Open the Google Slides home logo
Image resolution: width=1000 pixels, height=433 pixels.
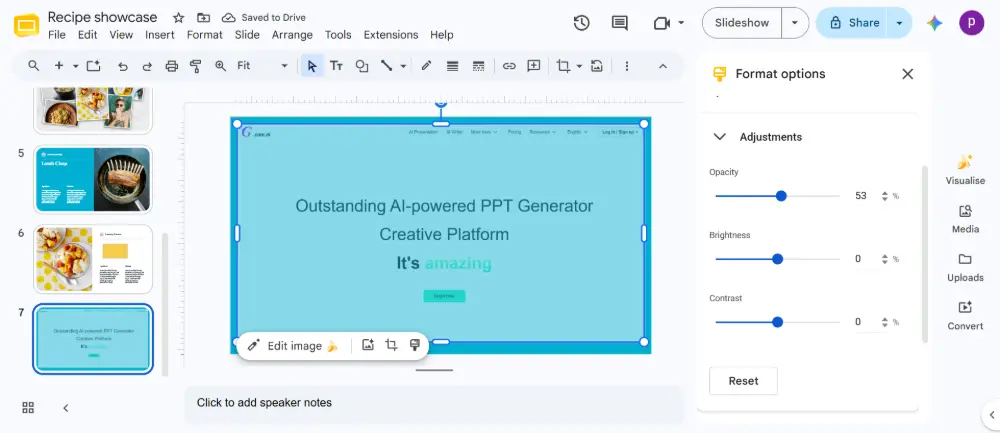point(27,26)
